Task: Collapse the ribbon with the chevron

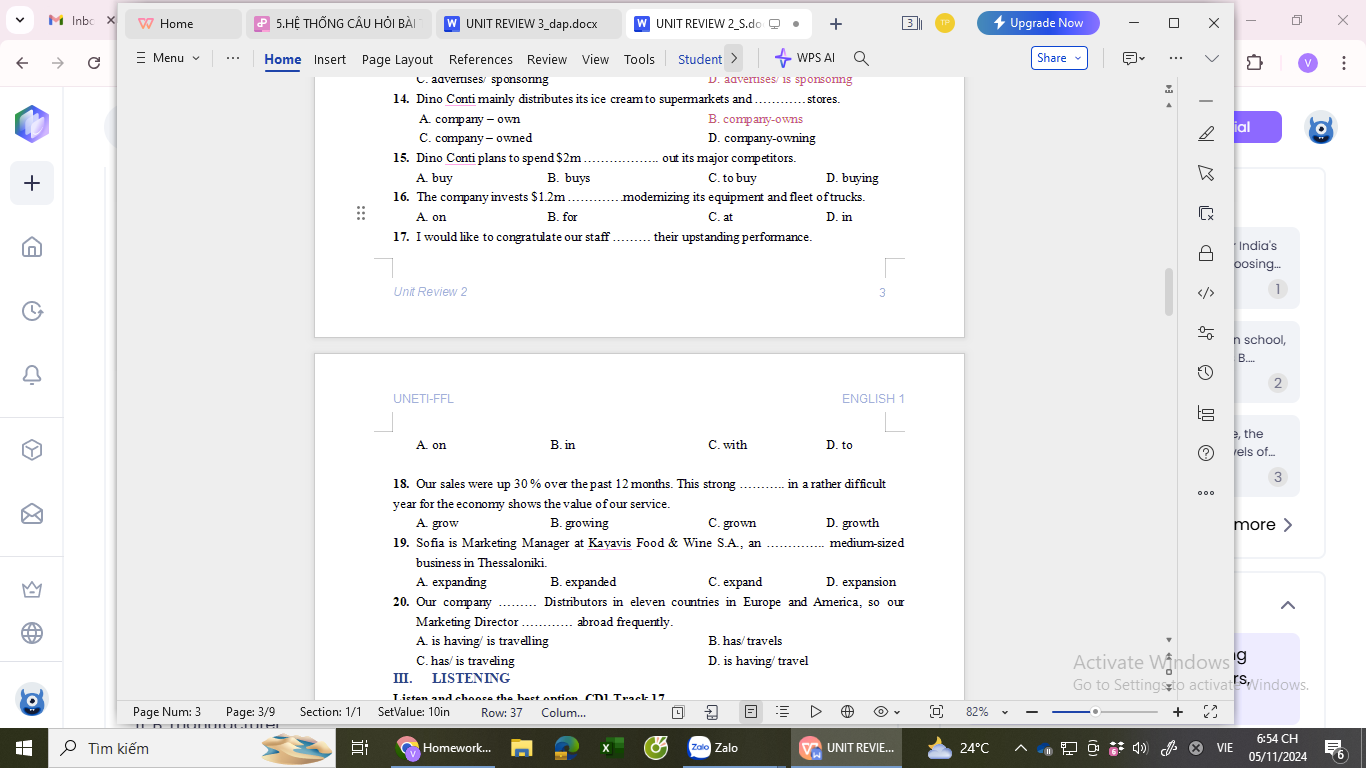Action: 1212,58
